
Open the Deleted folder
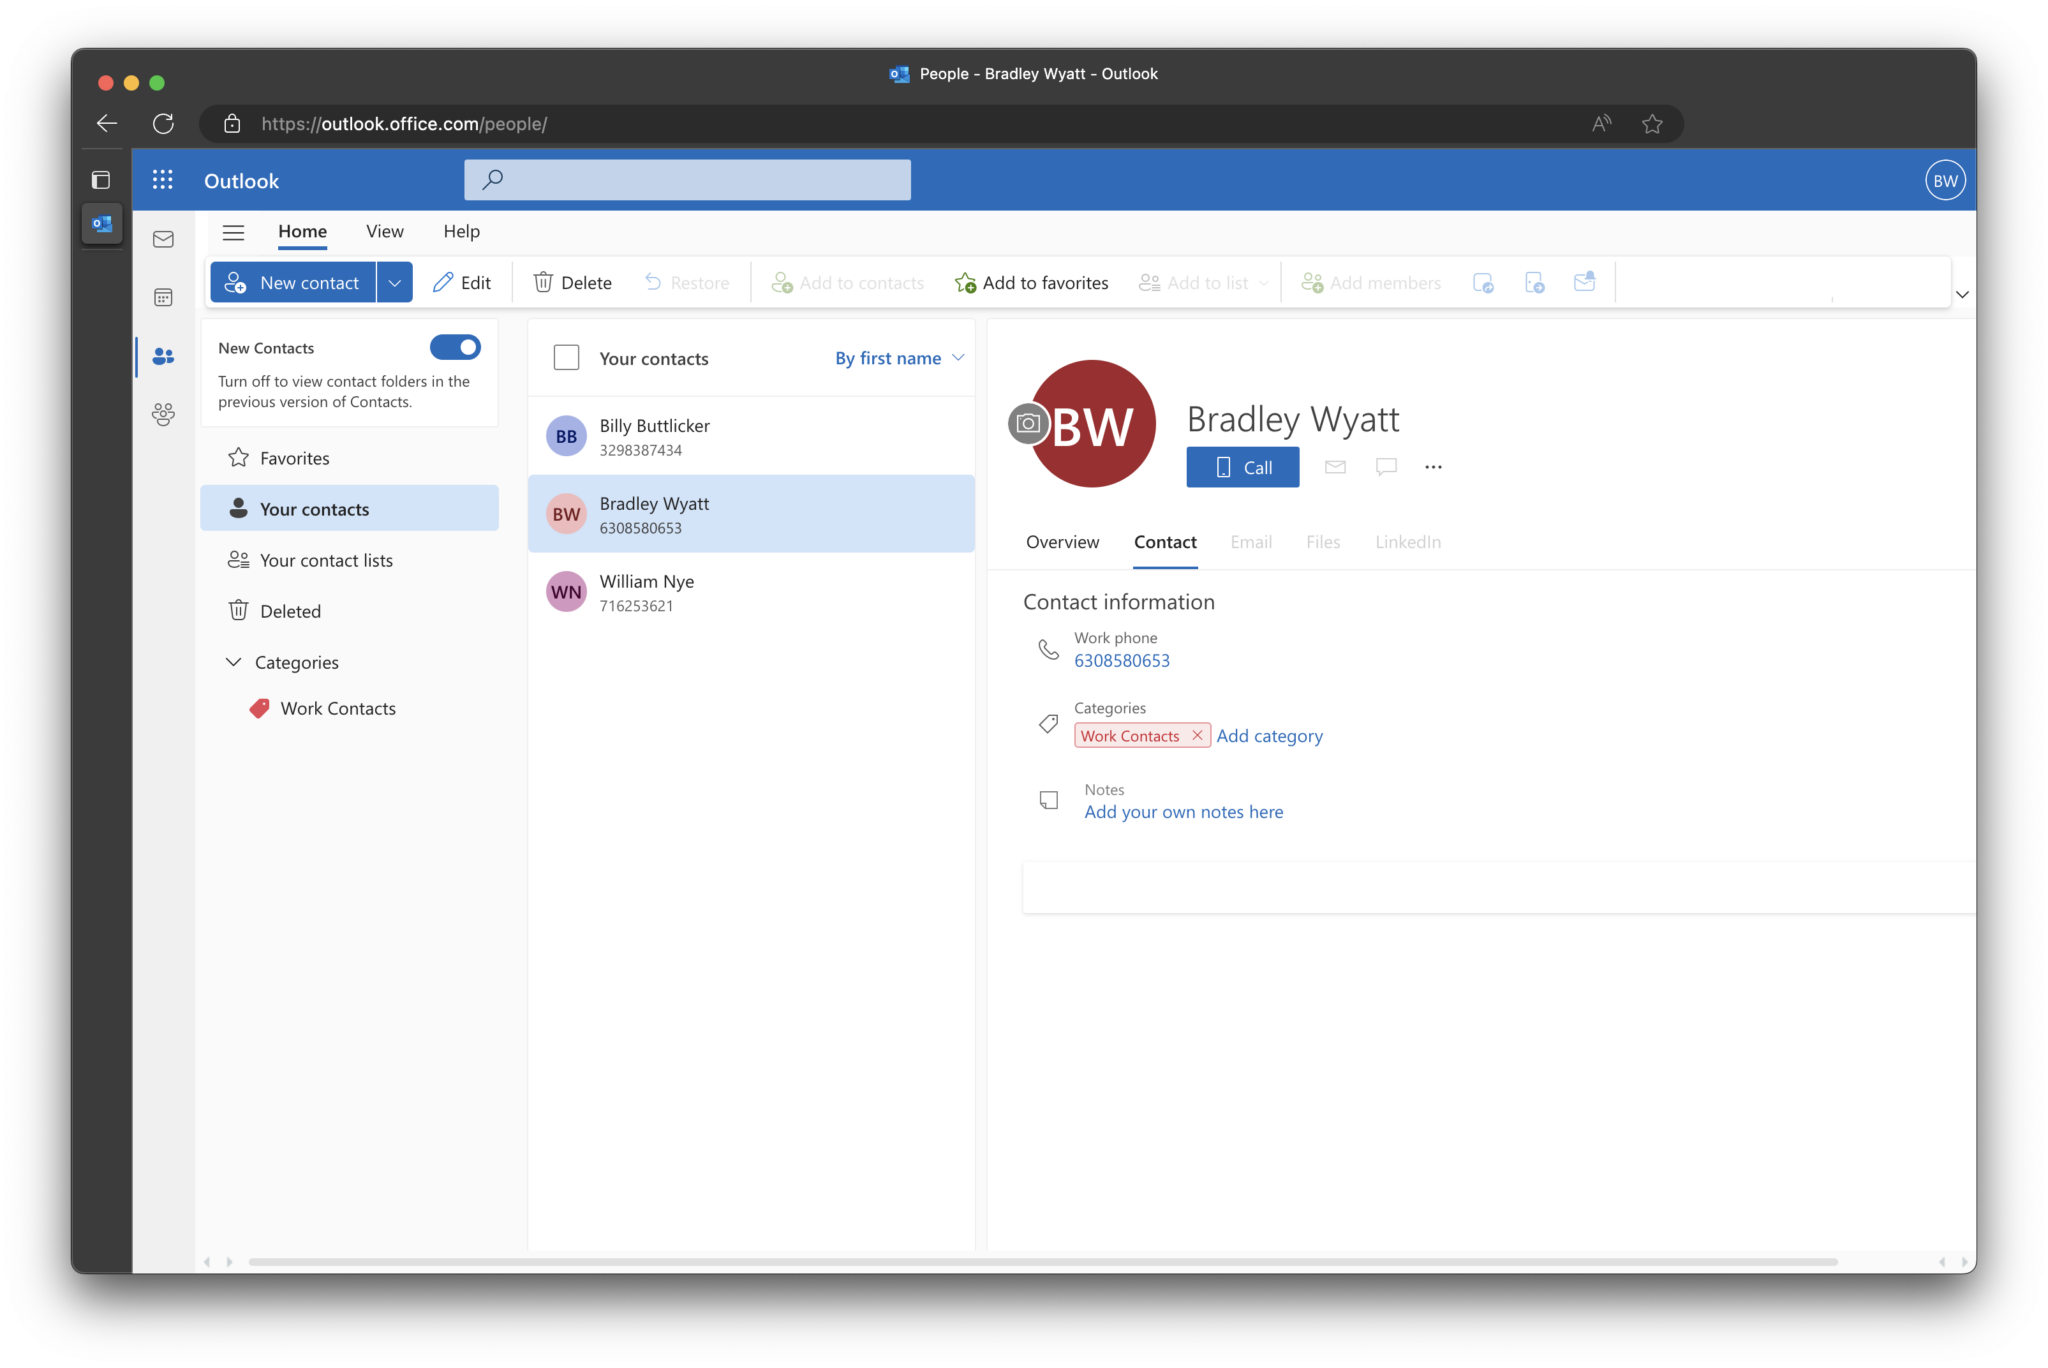[350, 611]
